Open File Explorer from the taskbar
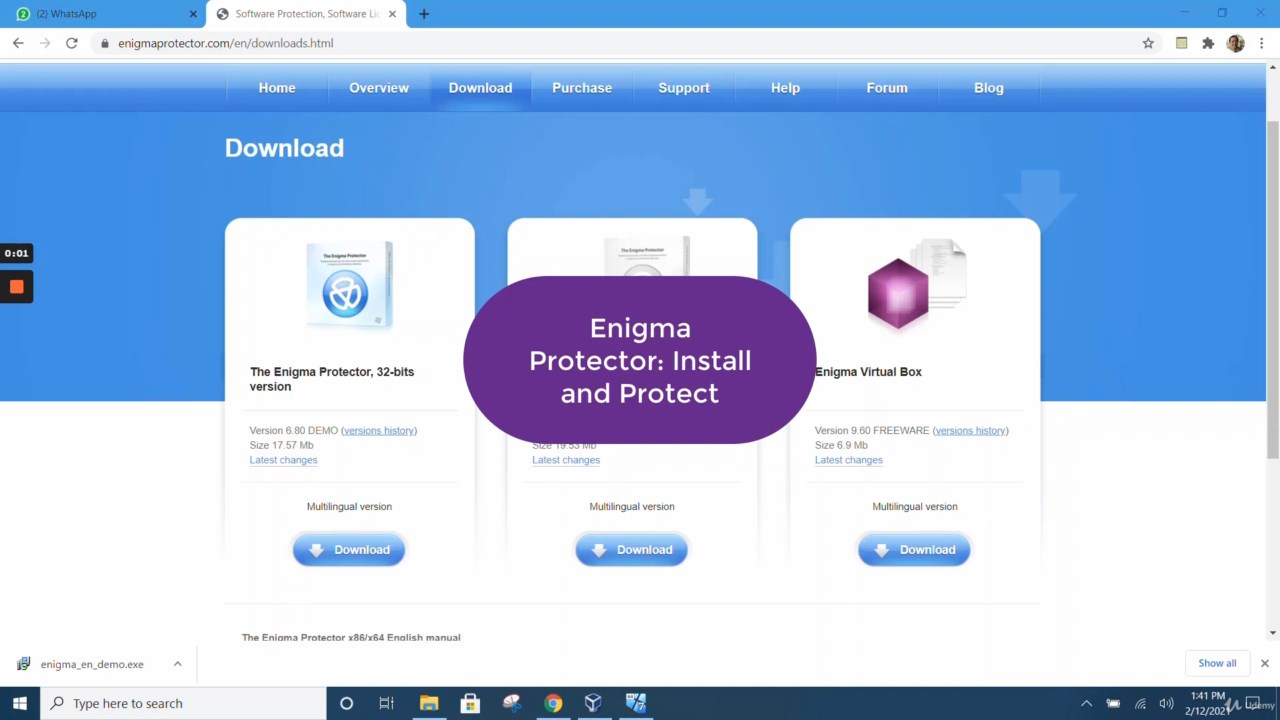This screenshot has height=720, width=1280. [x=429, y=703]
